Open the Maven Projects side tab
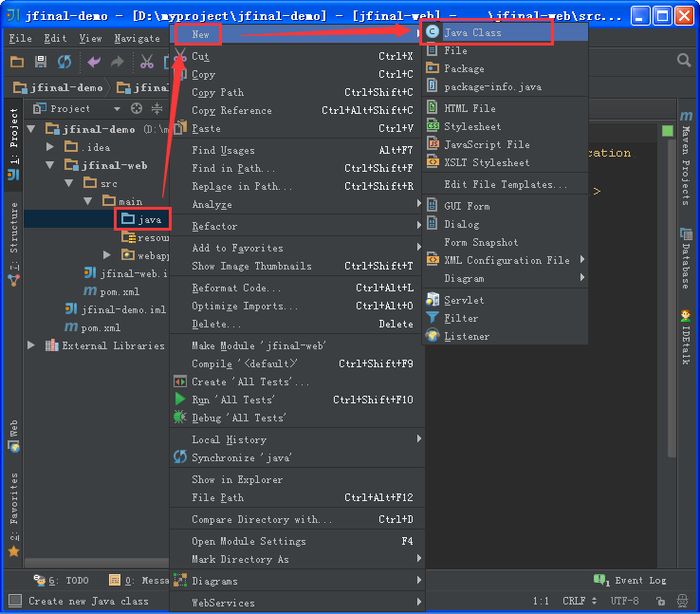Image resolution: width=700 pixels, height=614 pixels. pos(686,159)
